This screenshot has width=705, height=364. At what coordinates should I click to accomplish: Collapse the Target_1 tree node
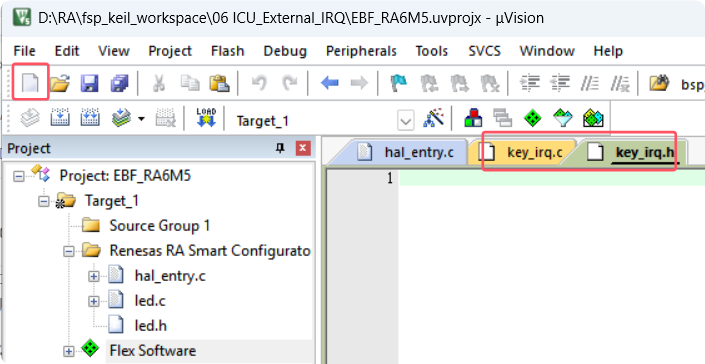(44, 201)
